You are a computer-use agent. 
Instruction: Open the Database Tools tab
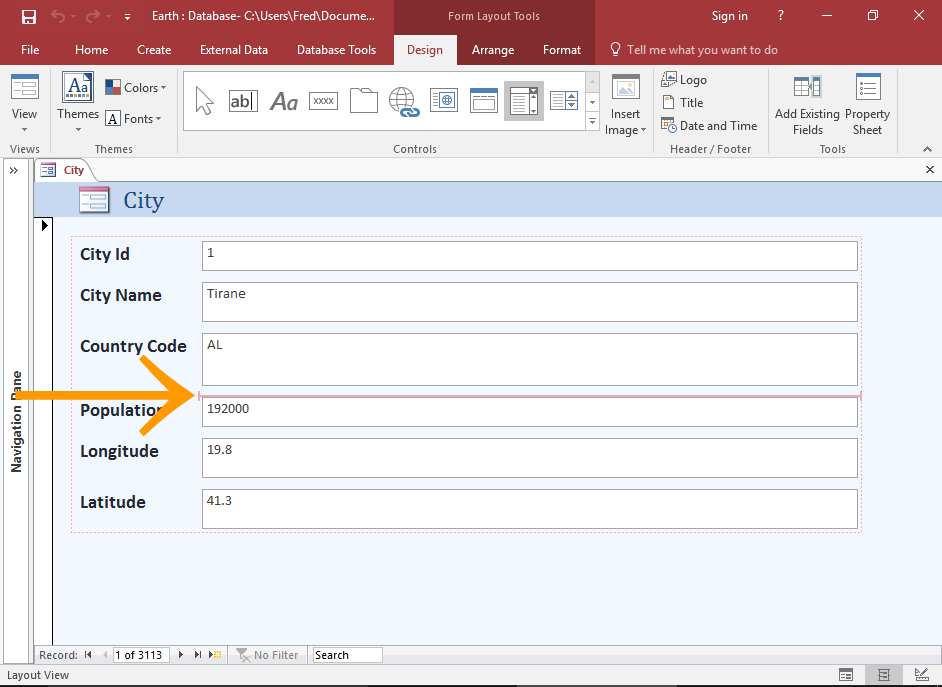(336, 50)
